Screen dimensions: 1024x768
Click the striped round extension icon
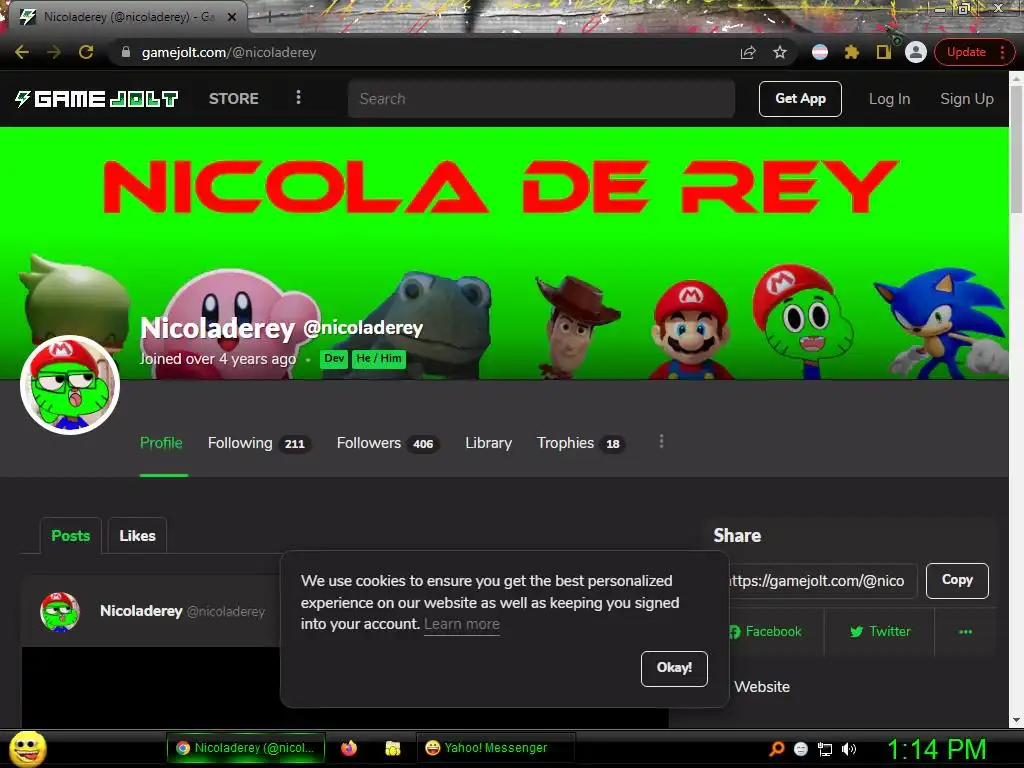tap(820, 52)
